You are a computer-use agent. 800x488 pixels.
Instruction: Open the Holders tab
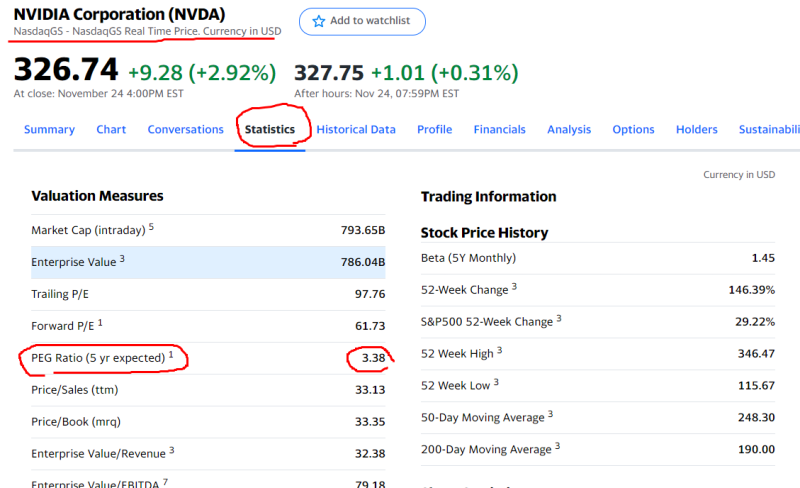[x=696, y=129]
